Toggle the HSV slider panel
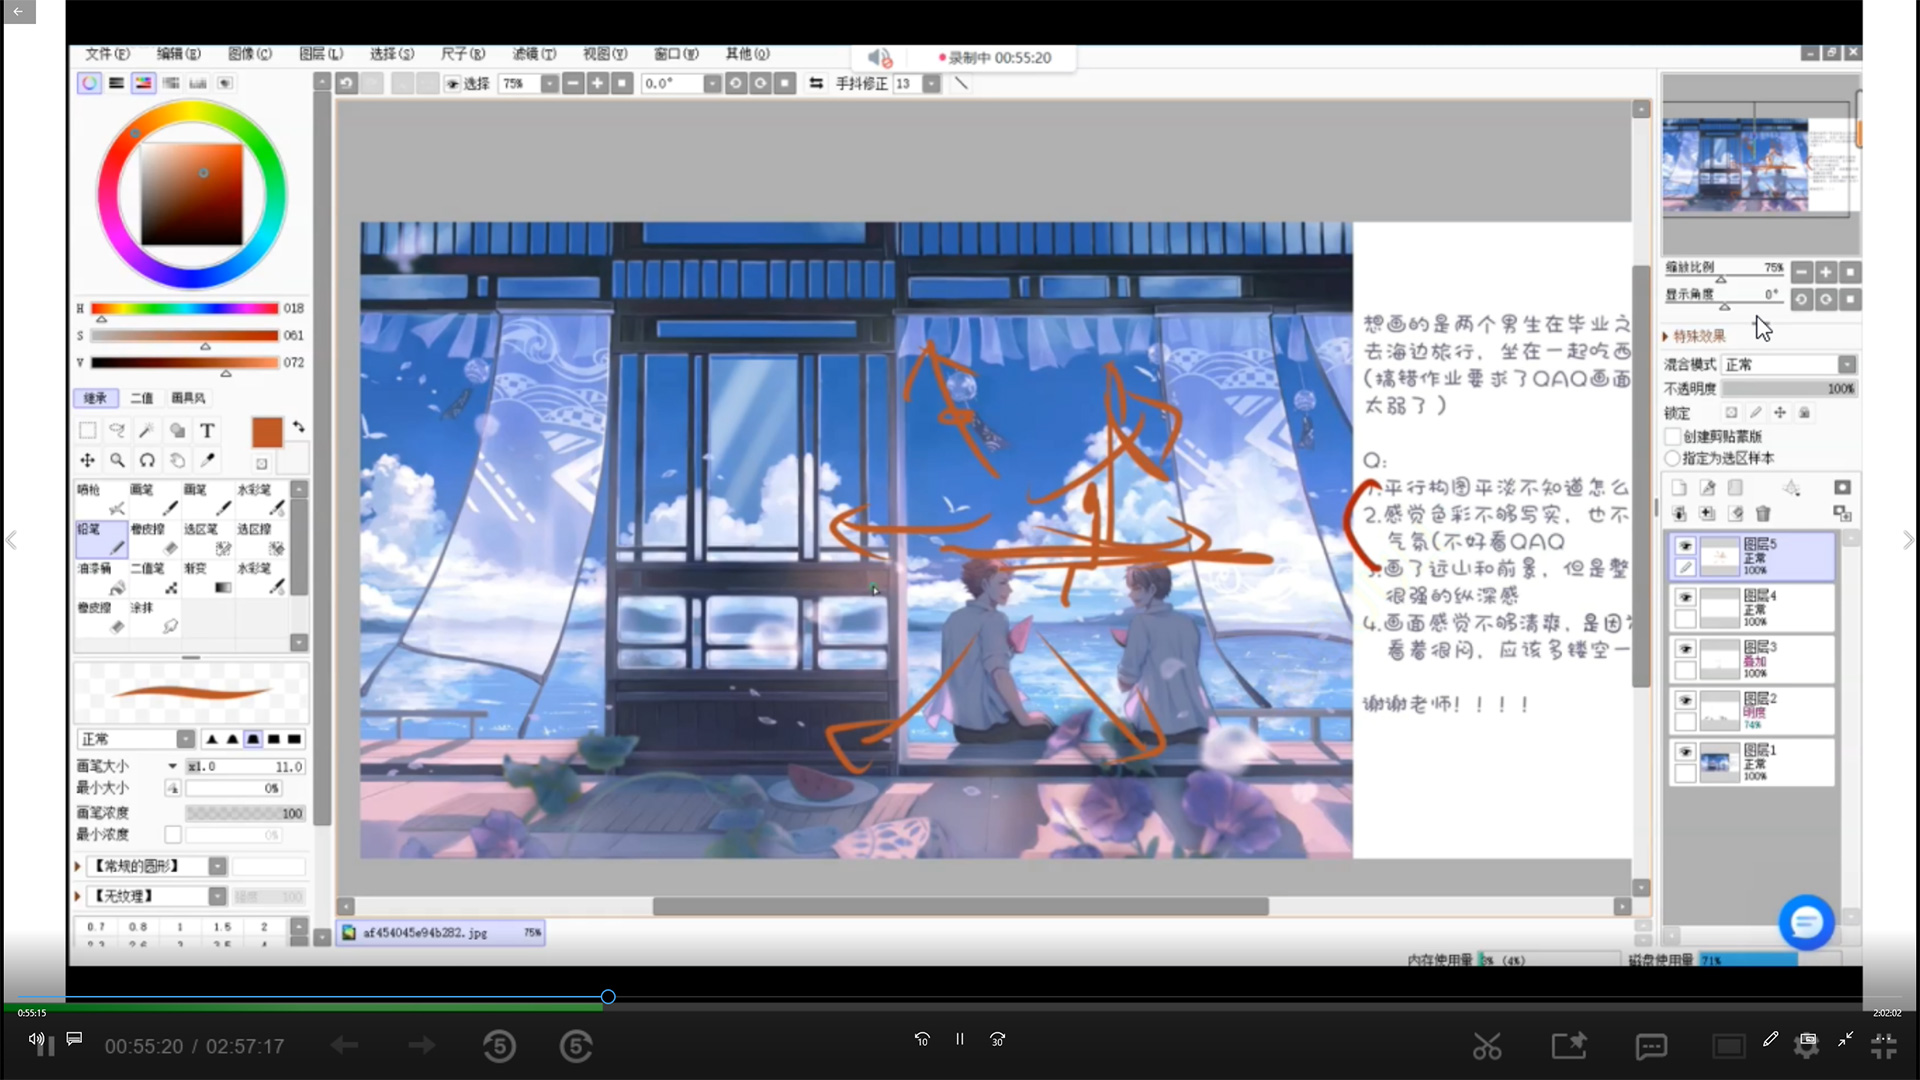The width and height of the screenshot is (1920, 1080). (x=143, y=83)
